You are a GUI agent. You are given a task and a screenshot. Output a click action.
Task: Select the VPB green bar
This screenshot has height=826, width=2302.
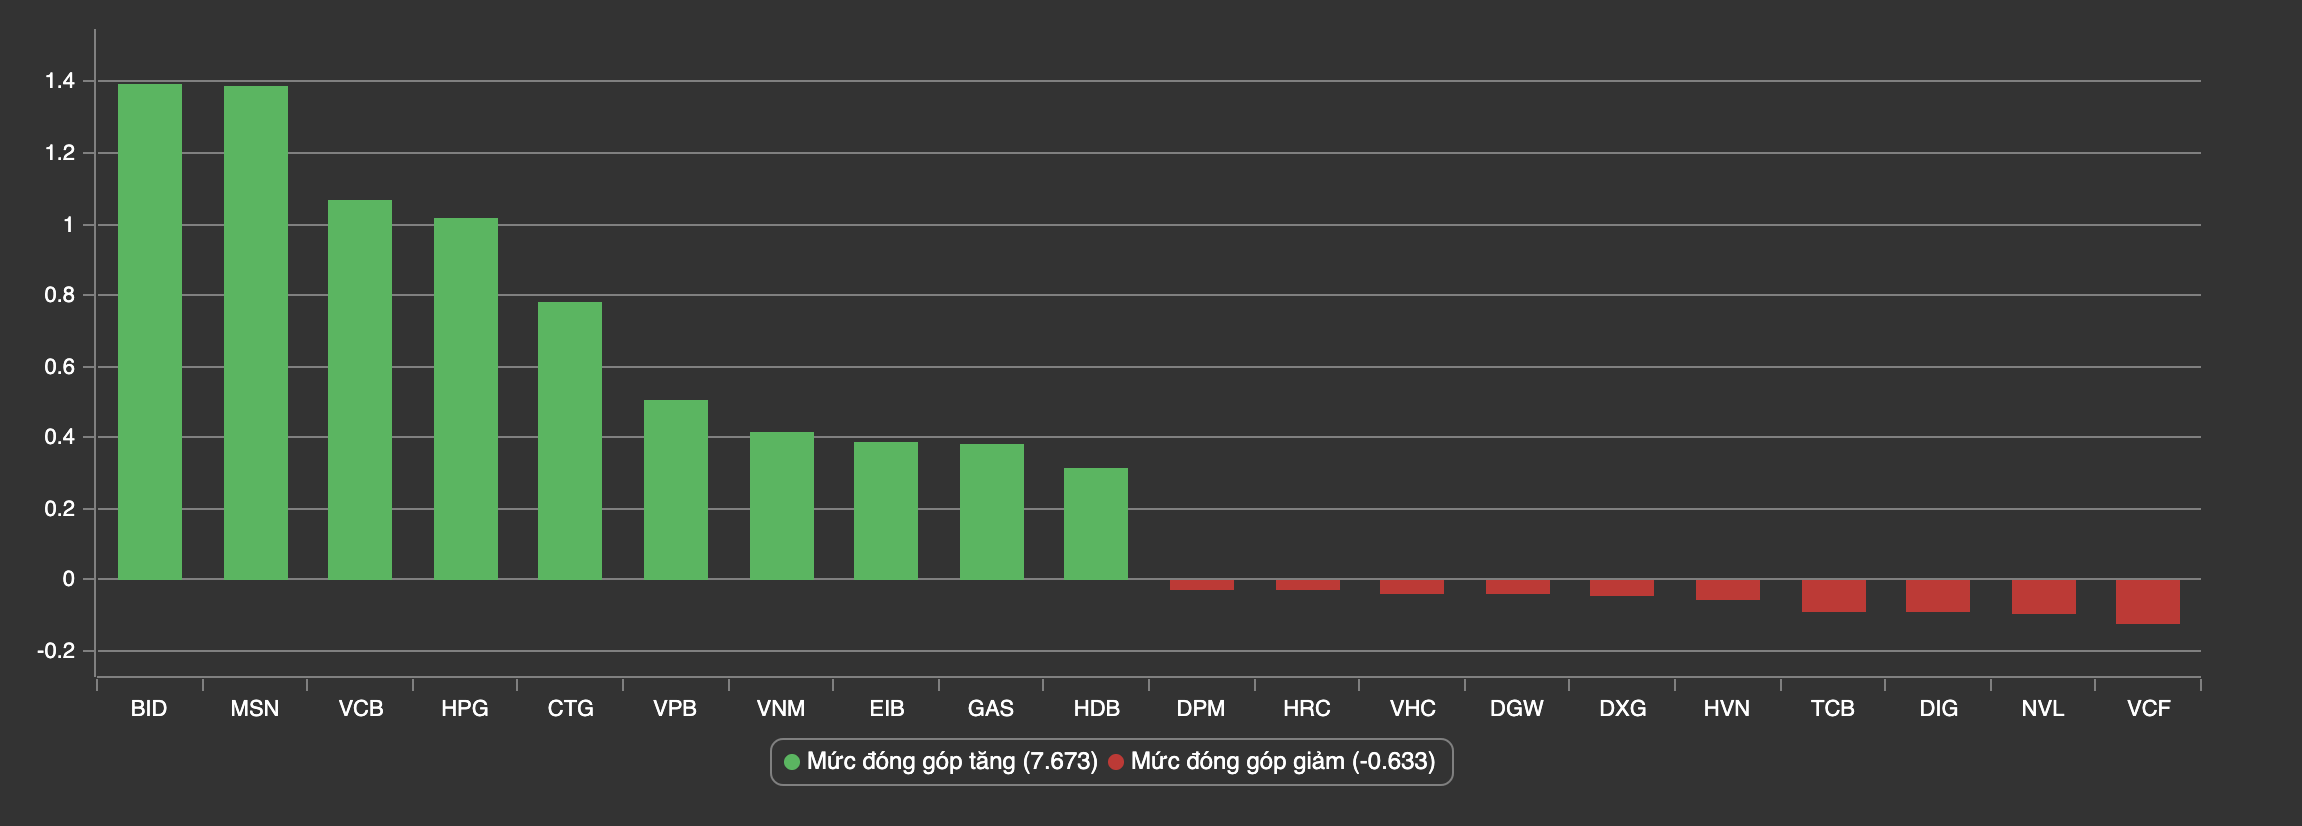(676, 489)
